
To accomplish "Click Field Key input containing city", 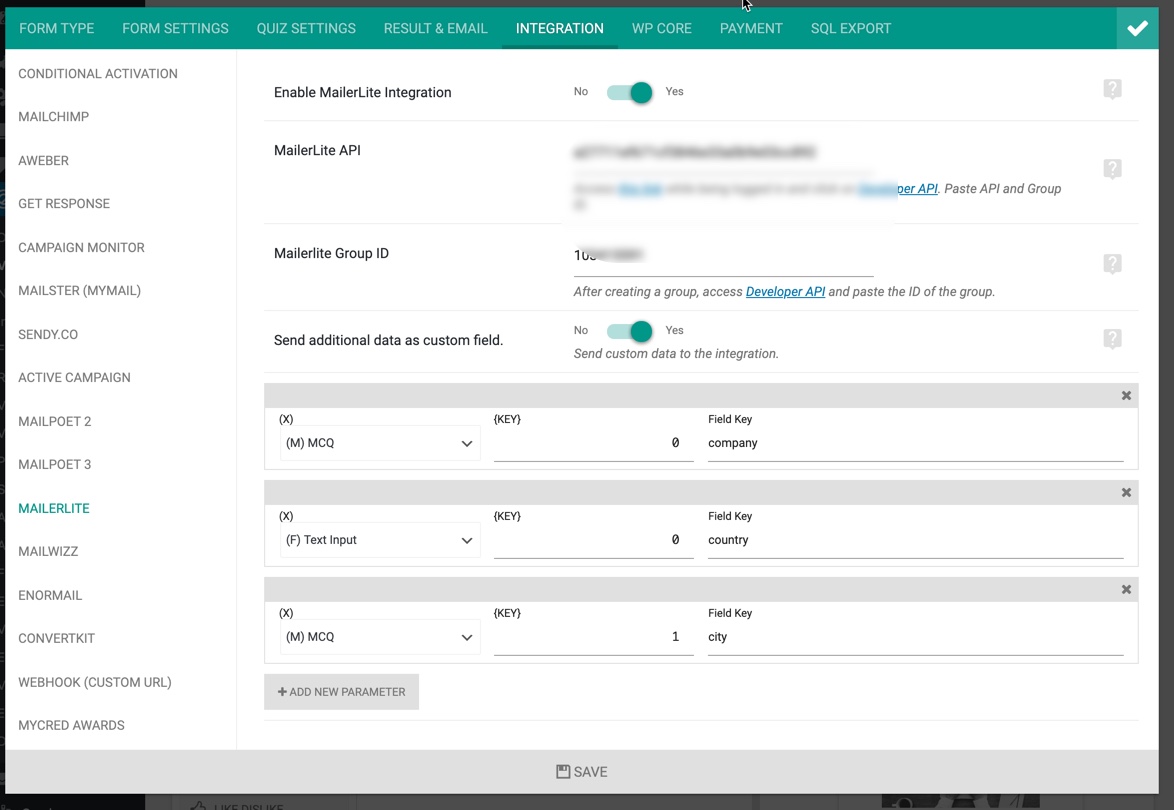I will pyautogui.click(x=915, y=637).
